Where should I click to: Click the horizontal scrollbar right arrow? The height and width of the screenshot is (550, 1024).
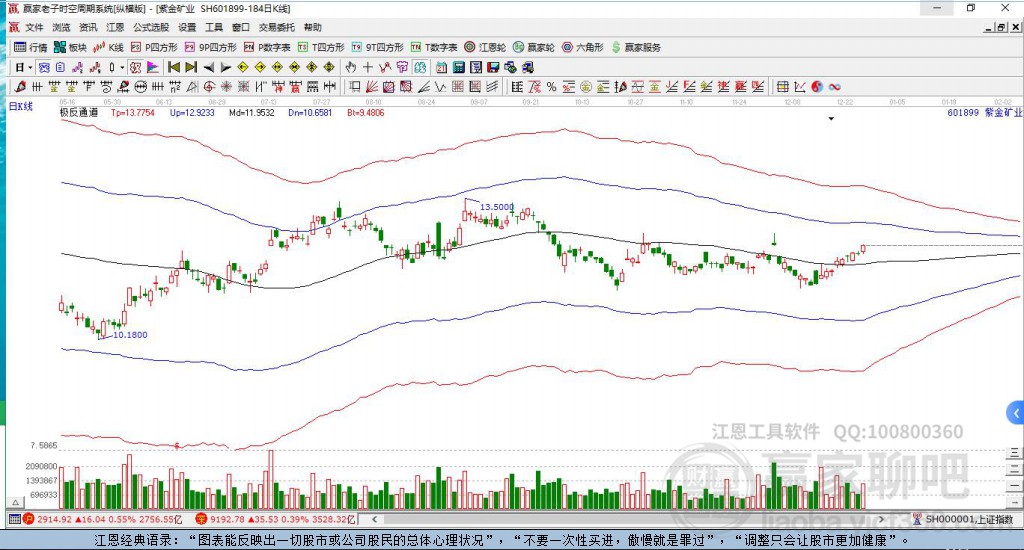pos(881,519)
